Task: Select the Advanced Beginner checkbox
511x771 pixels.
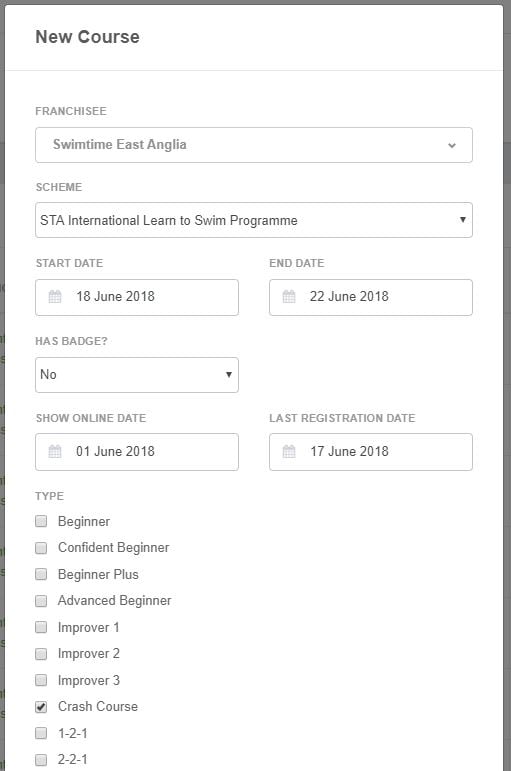Action: [x=41, y=601]
